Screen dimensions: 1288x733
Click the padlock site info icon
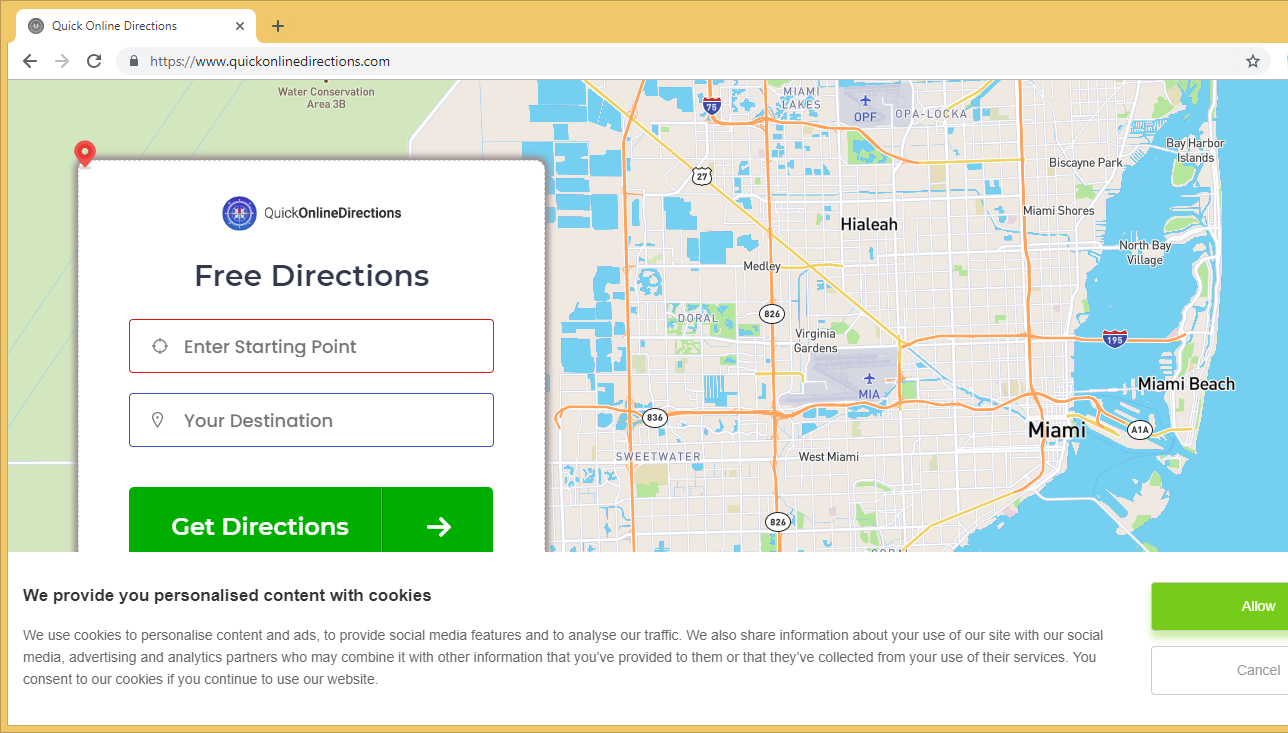[x=134, y=61]
